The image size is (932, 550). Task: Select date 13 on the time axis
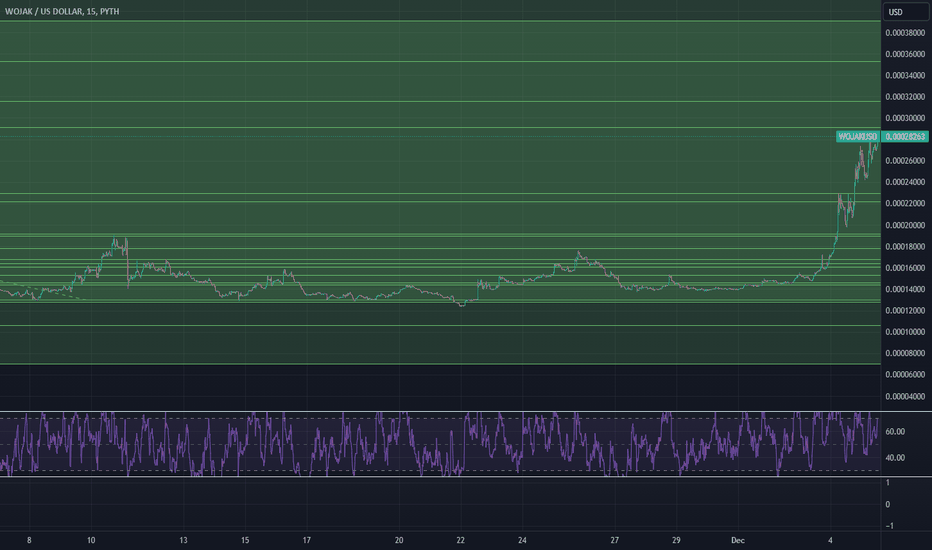point(183,540)
